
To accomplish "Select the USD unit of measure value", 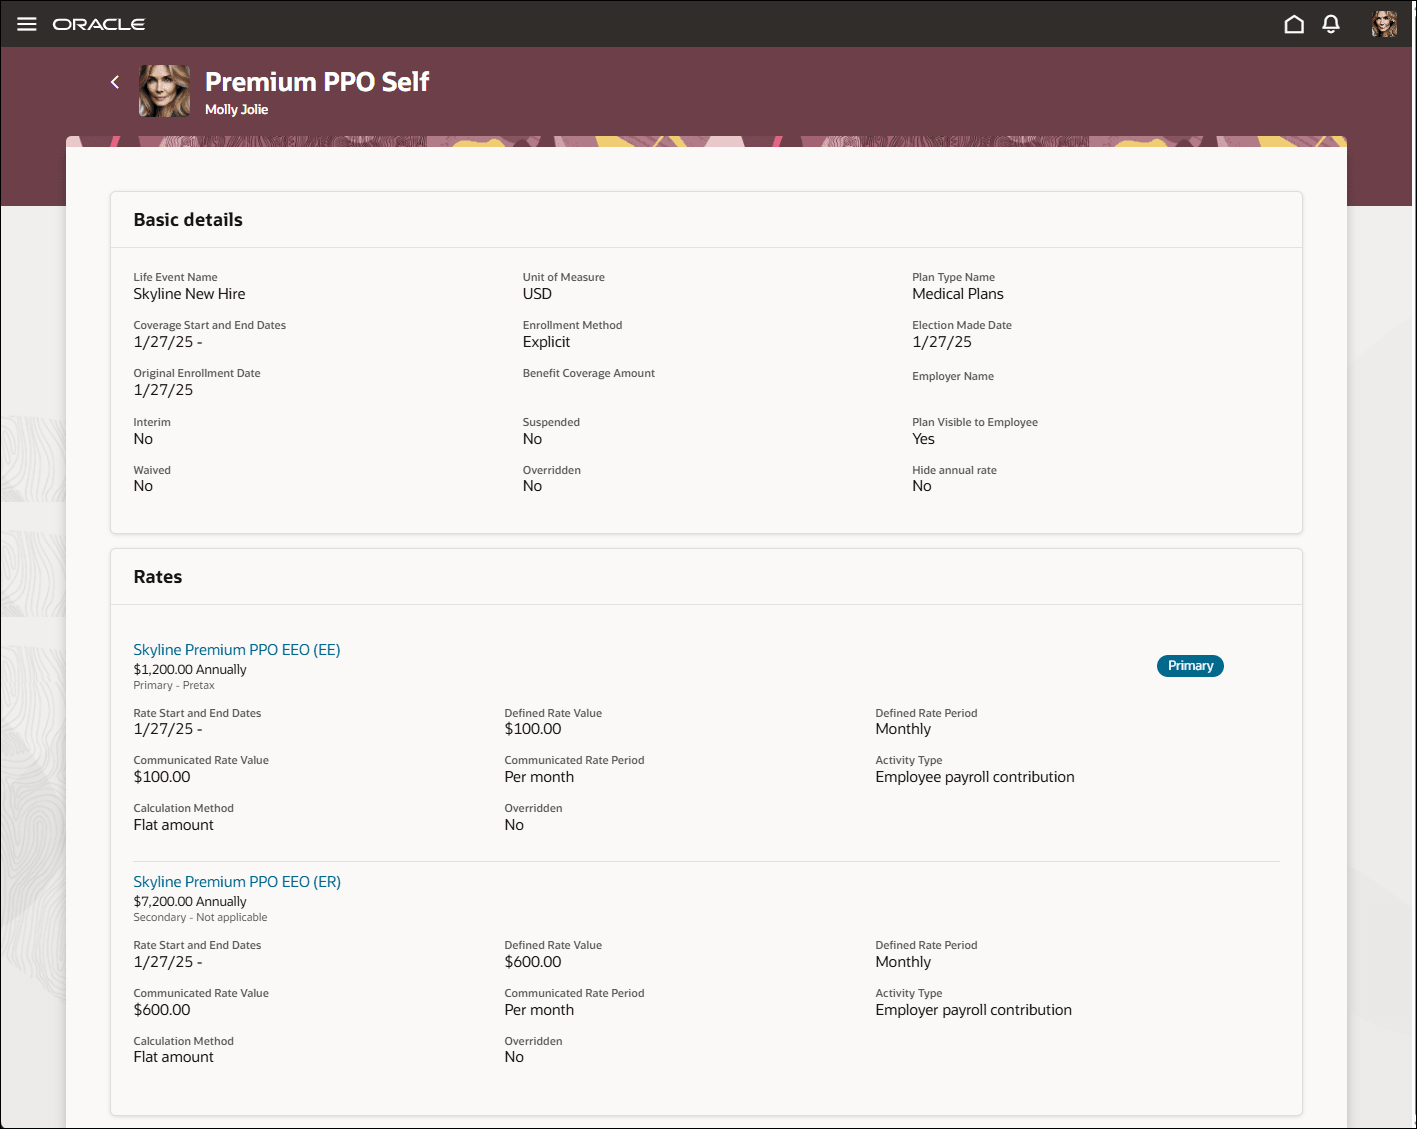I will click(537, 294).
